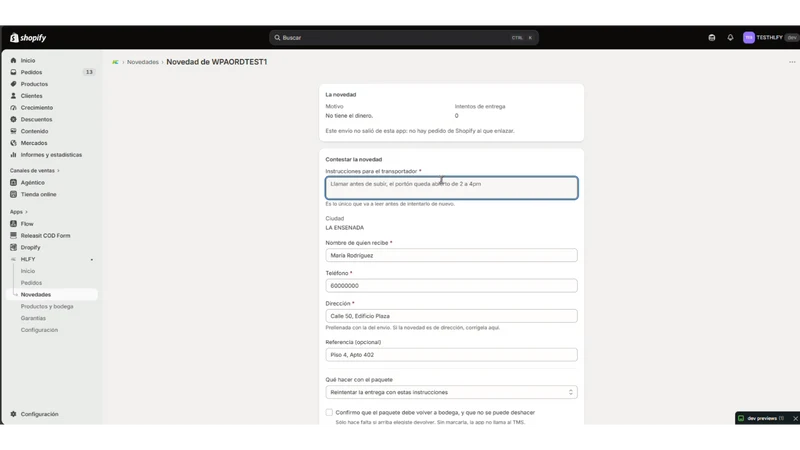This screenshot has height=450, width=800.
Task: Click the motivo text No tiene el dinero
Action: (x=349, y=116)
